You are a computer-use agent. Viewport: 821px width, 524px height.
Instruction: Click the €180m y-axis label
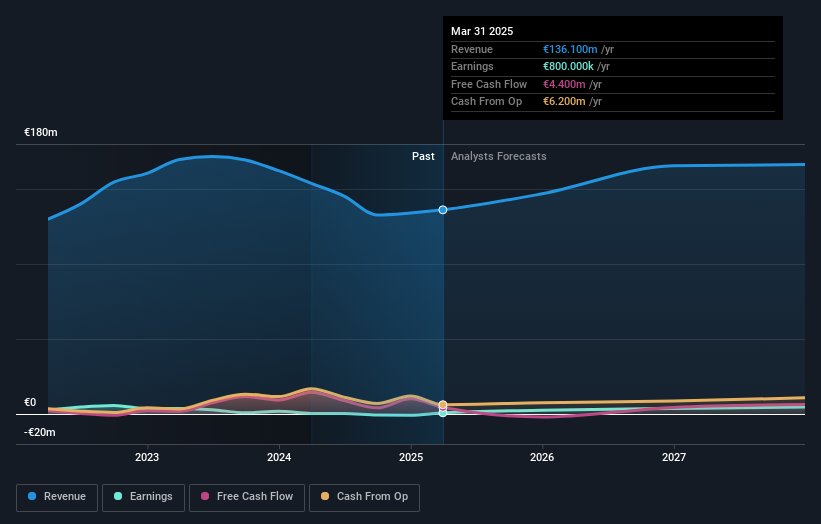click(41, 132)
